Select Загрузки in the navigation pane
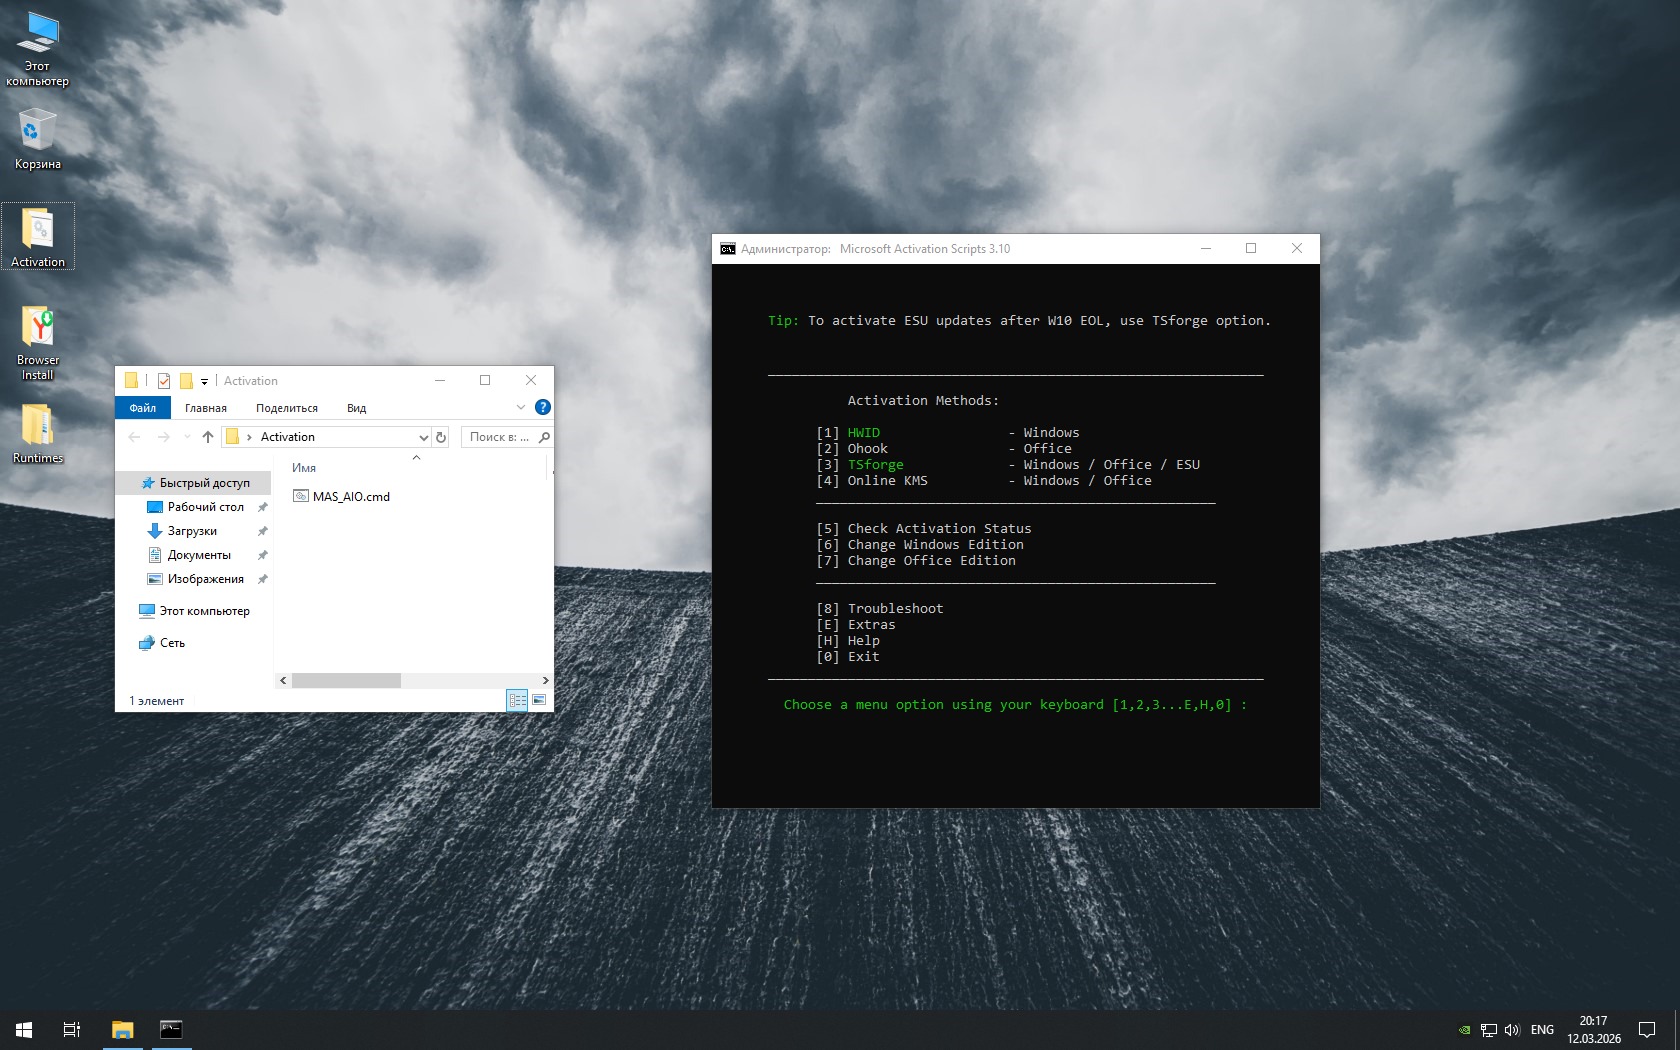 pyautogui.click(x=192, y=531)
